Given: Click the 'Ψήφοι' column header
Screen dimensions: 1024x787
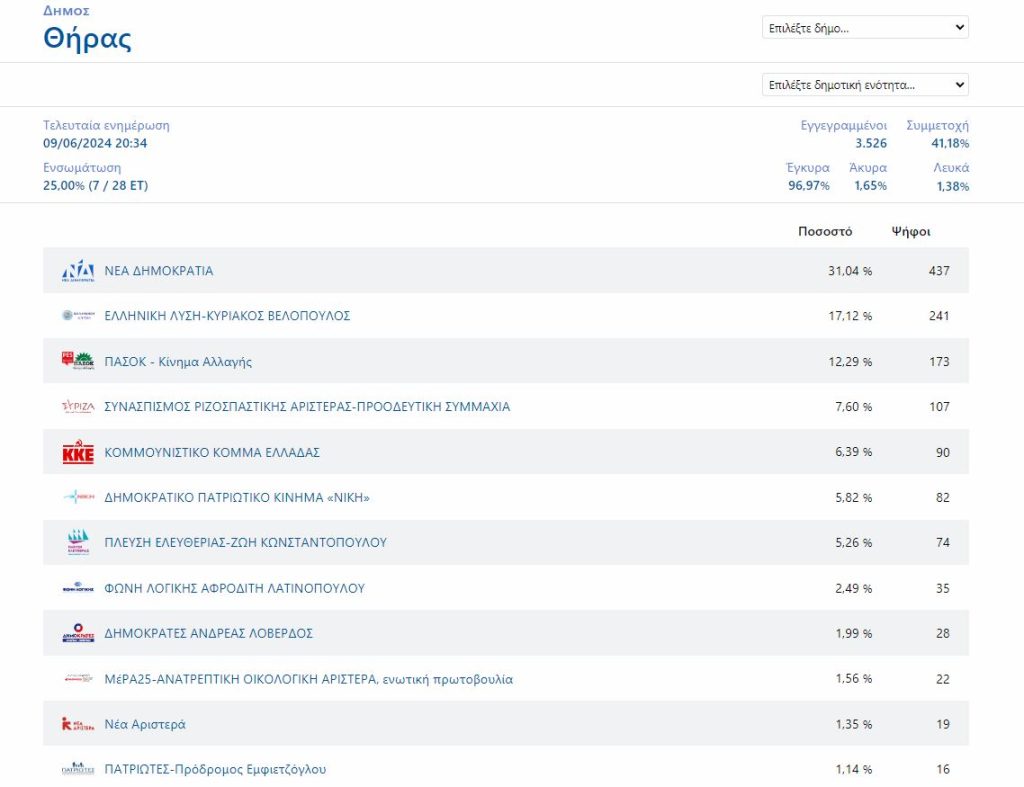Looking at the screenshot, I should 911,231.
